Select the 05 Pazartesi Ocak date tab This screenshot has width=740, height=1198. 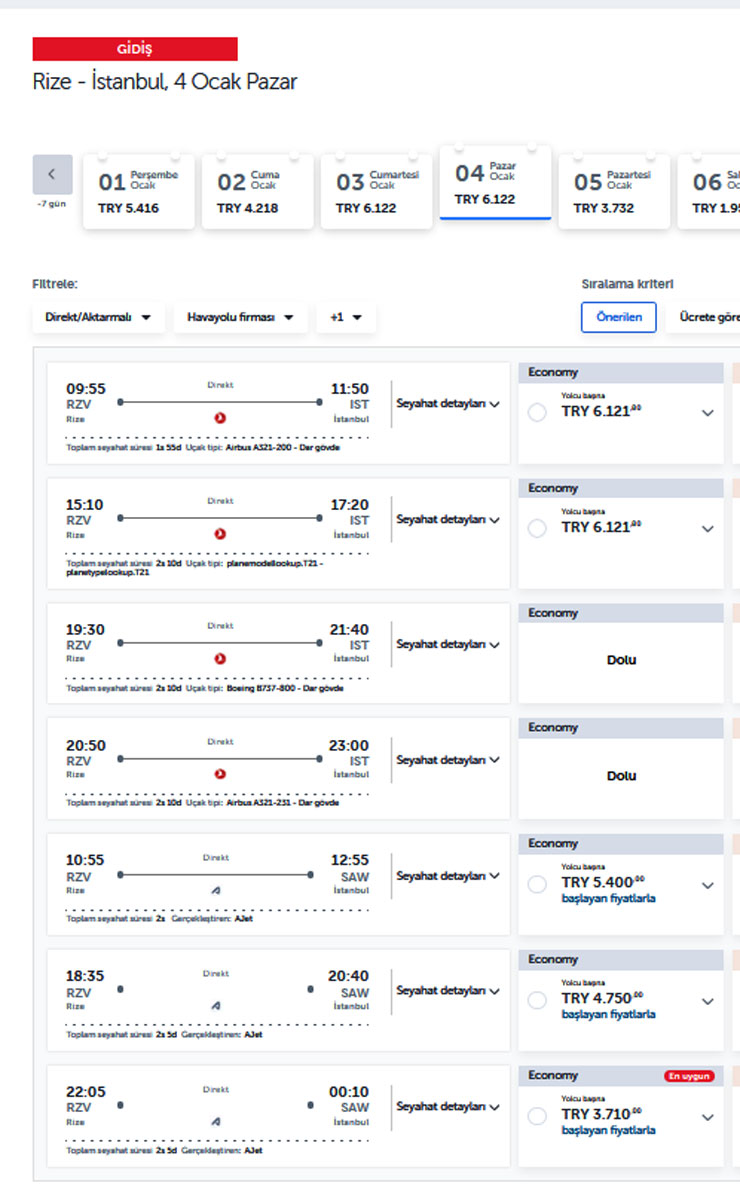click(x=613, y=192)
